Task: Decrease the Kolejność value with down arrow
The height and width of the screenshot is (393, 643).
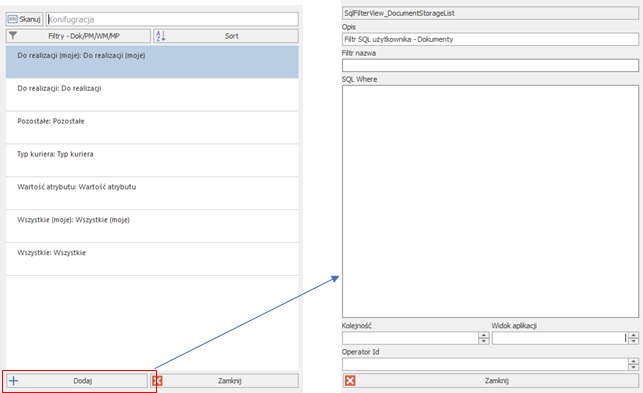Action: [x=484, y=341]
